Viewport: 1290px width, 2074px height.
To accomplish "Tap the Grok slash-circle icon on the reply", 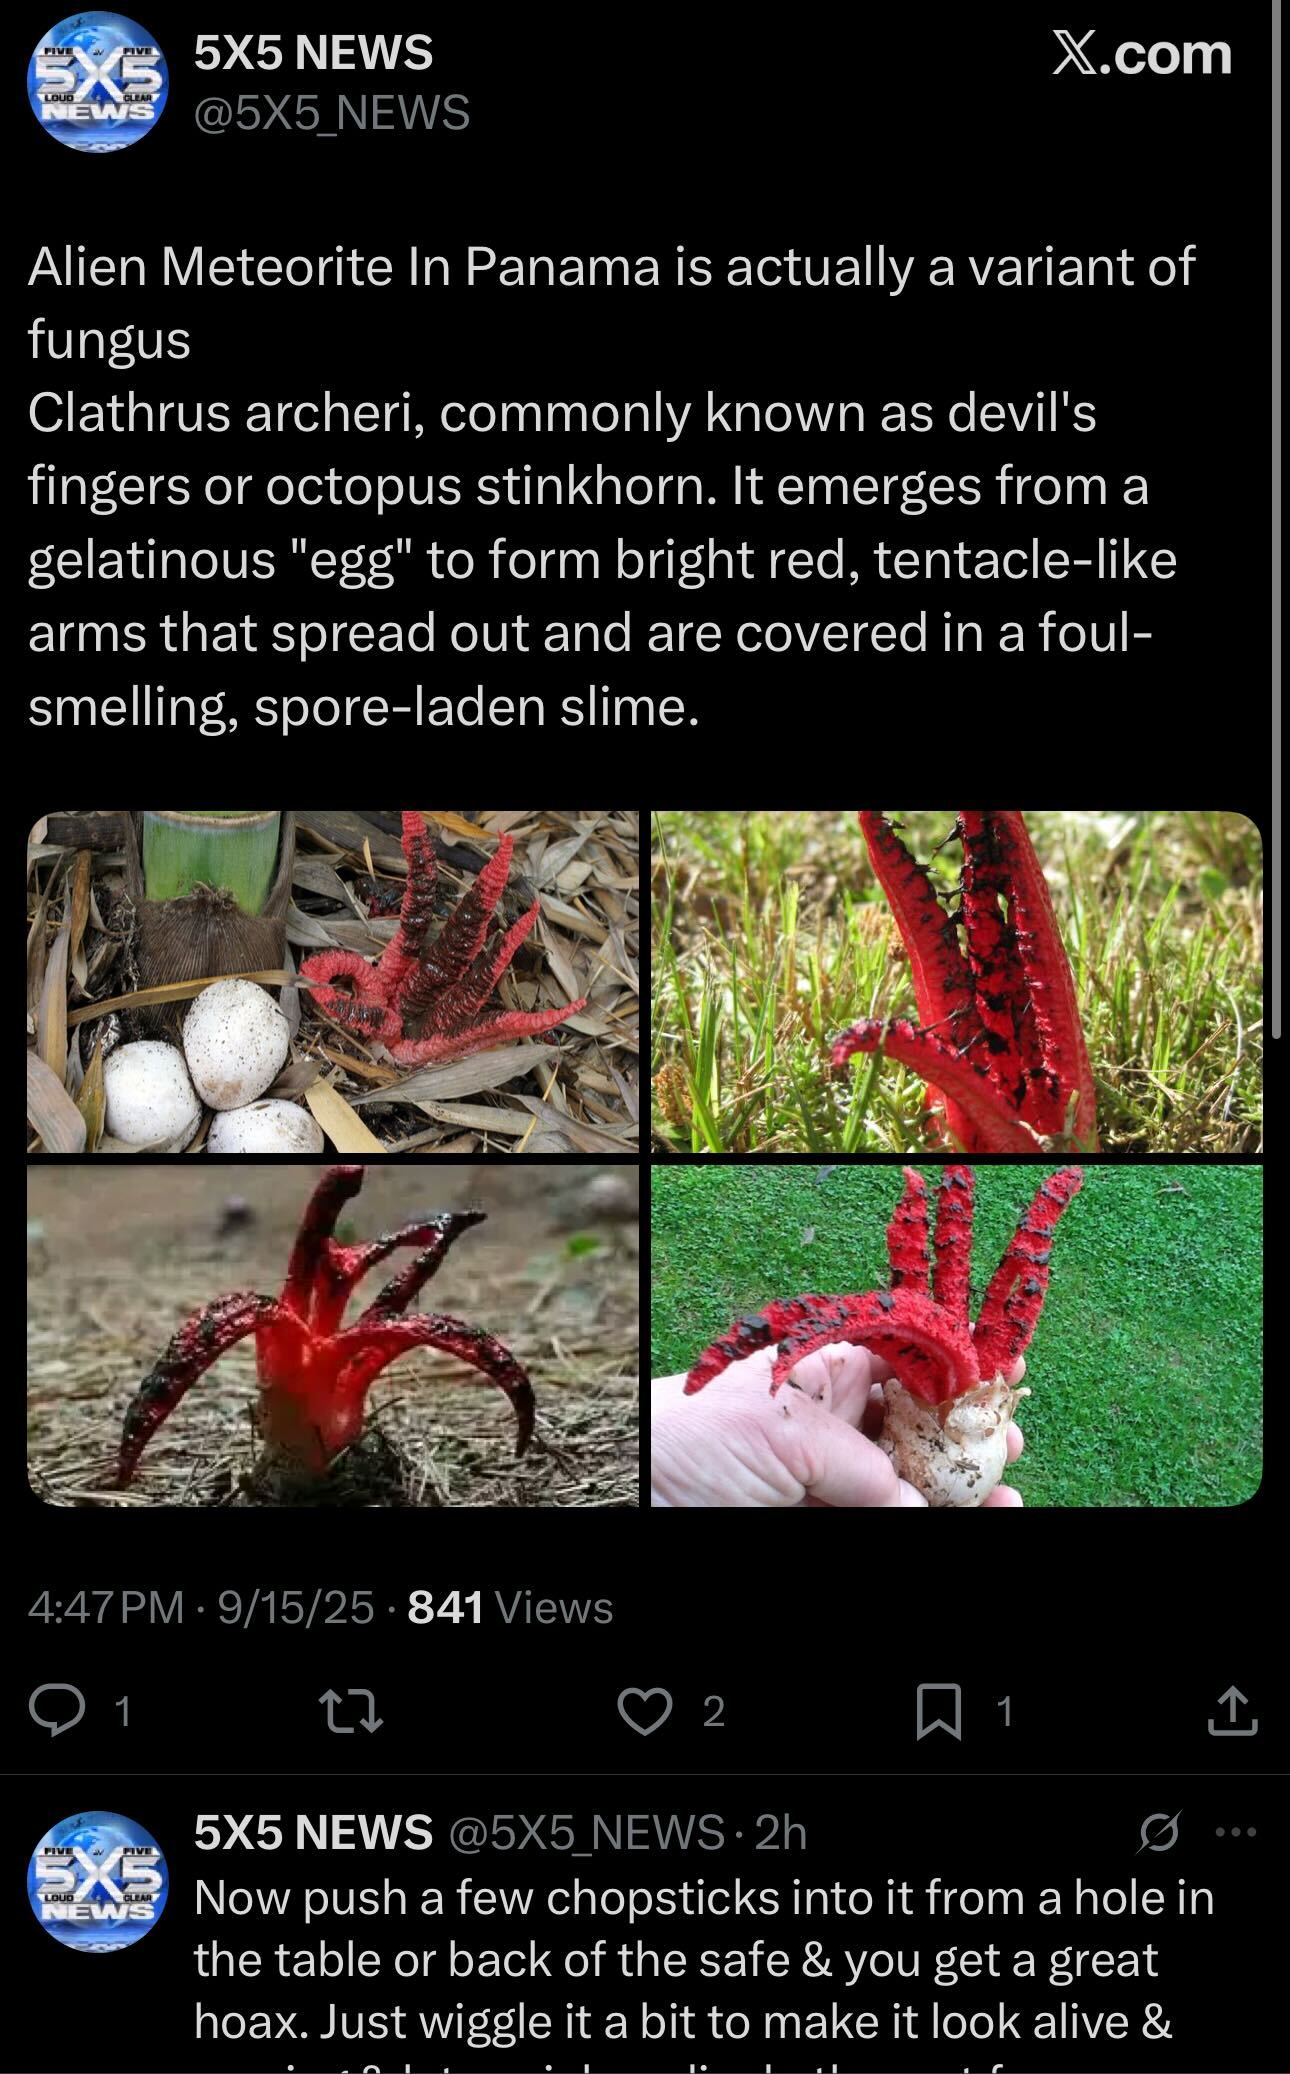I will (1160, 1832).
